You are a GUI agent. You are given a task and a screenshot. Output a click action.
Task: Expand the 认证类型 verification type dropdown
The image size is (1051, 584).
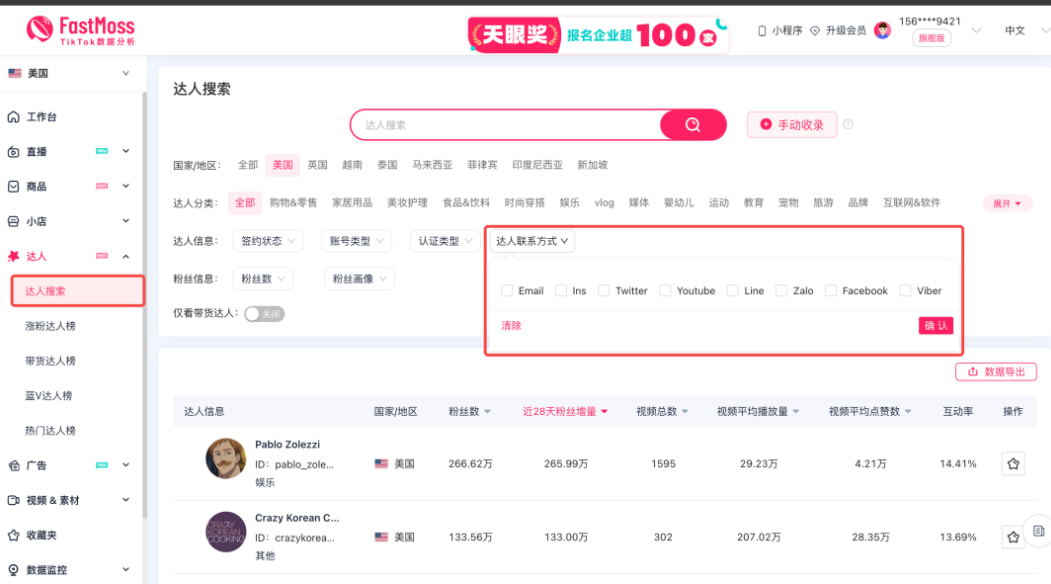coord(443,240)
